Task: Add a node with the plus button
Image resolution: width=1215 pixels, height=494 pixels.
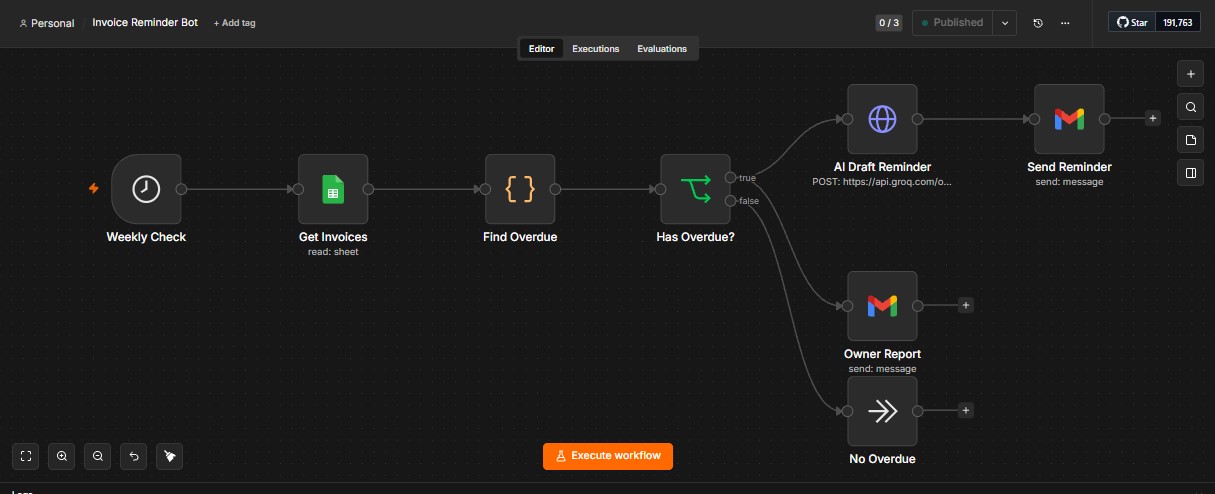Action: 1190,74
